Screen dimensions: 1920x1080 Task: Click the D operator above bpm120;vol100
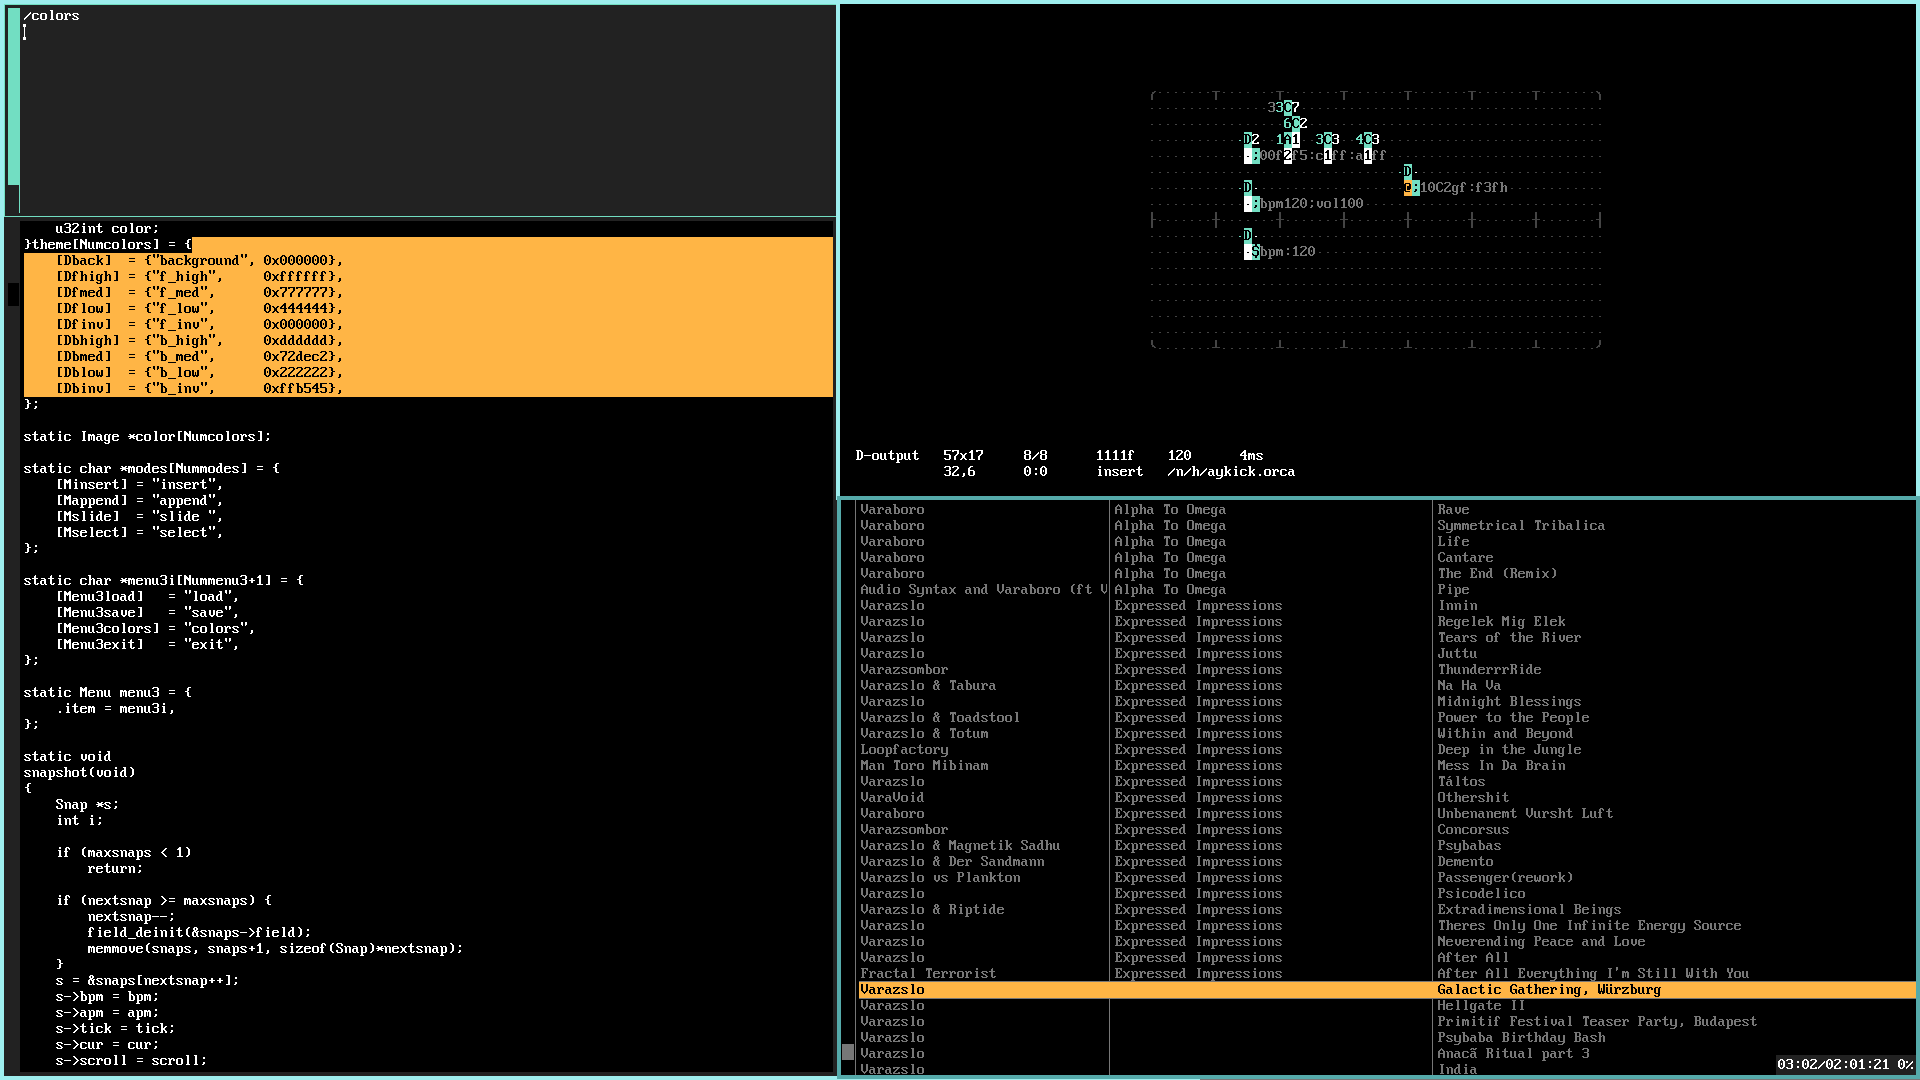1248,187
